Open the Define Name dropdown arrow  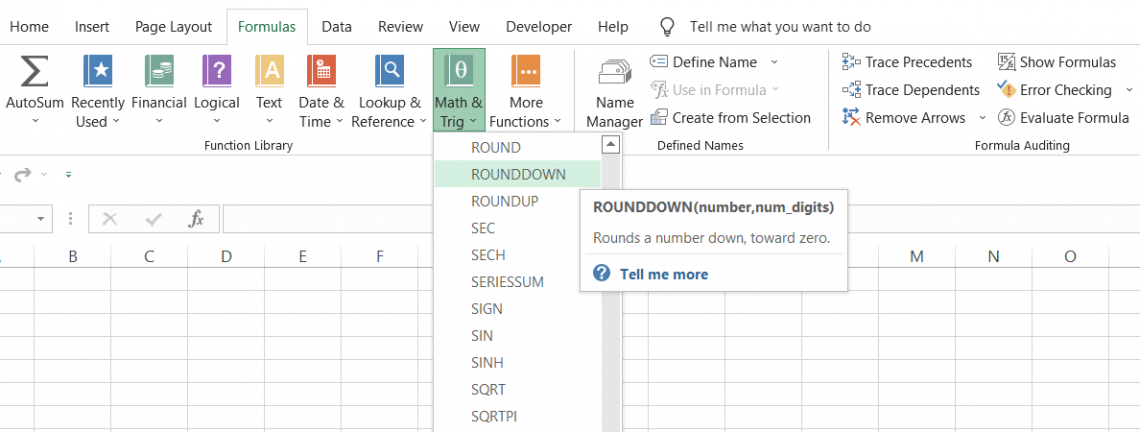tap(774, 62)
